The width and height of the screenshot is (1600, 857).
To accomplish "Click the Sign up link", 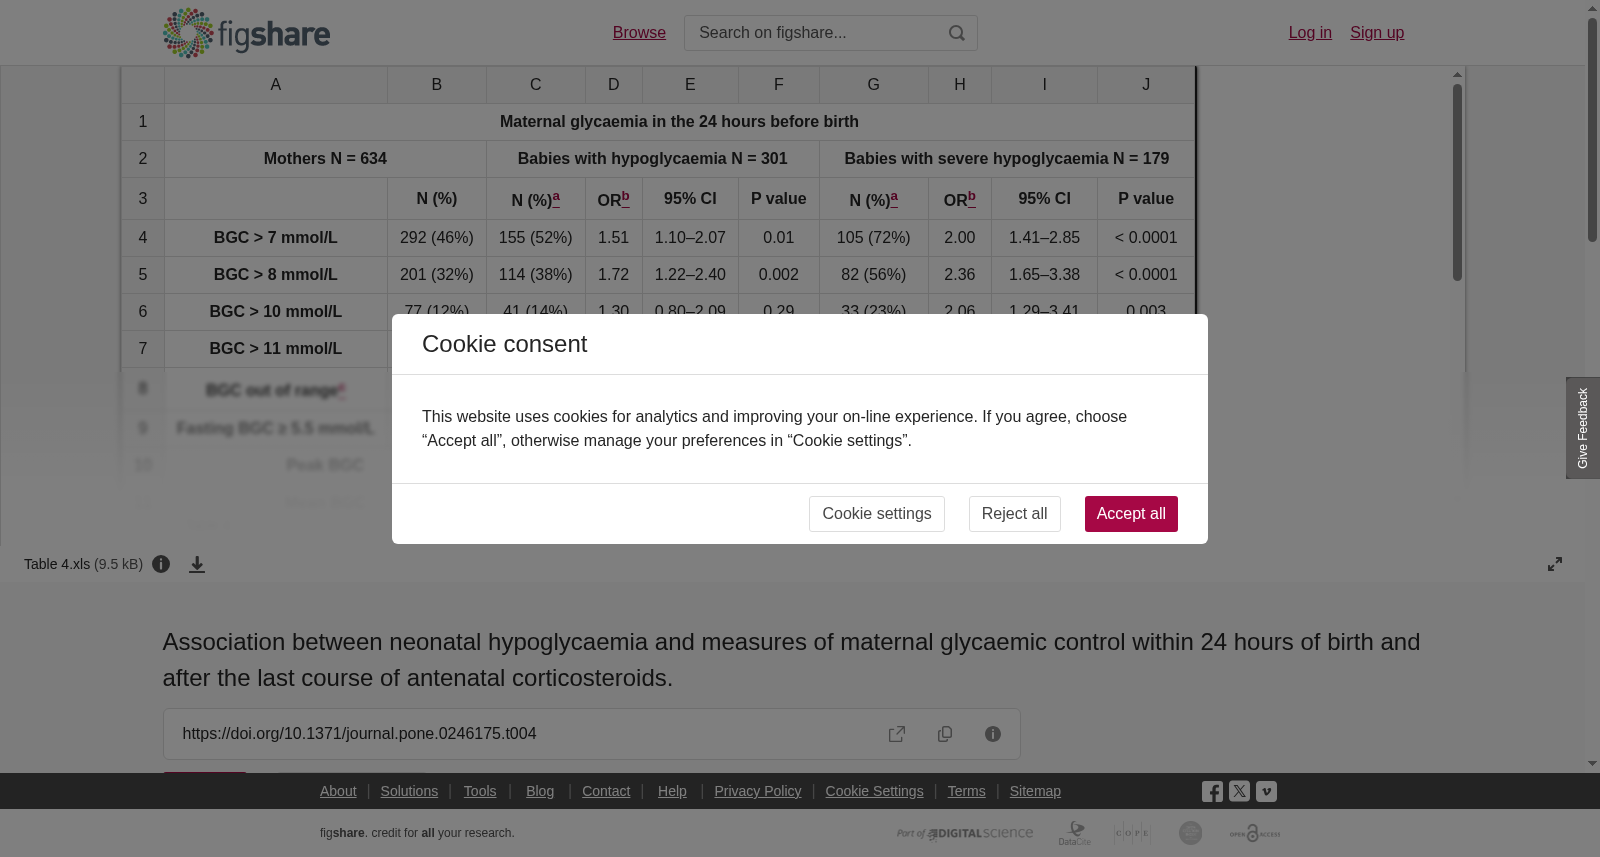I will [x=1377, y=33].
